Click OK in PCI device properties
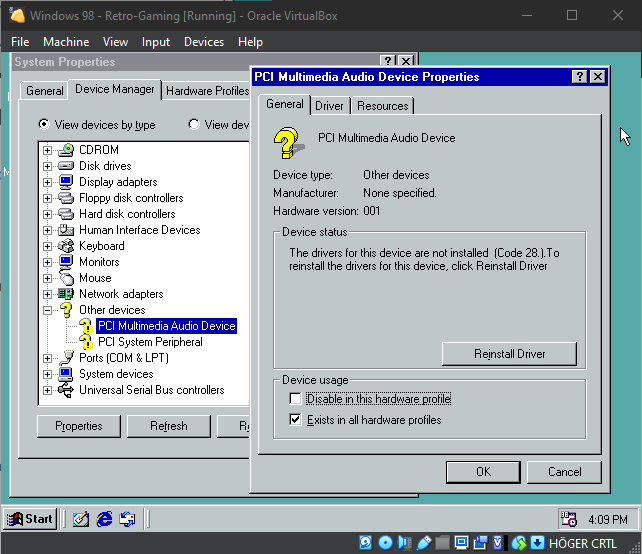Image resolution: width=642 pixels, height=554 pixels. 483,472
